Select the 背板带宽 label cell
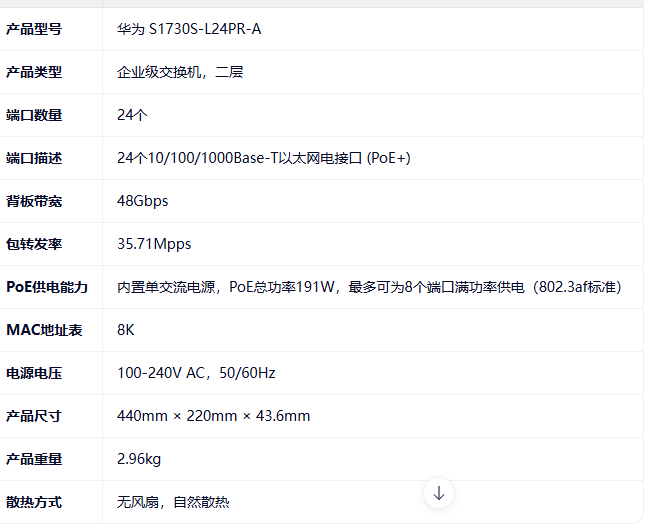Screen dimensions: 661x526 point(34,201)
